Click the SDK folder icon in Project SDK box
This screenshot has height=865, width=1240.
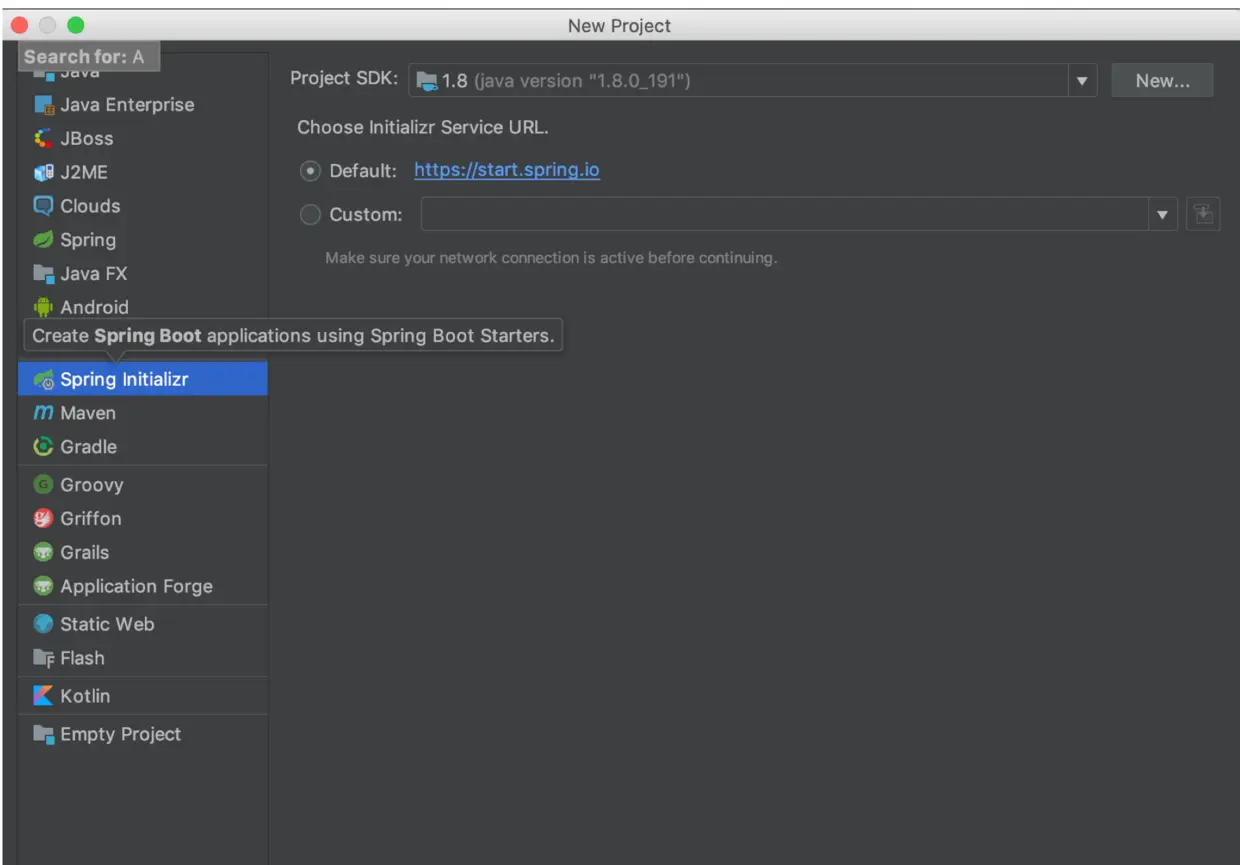tap(427, 81)
